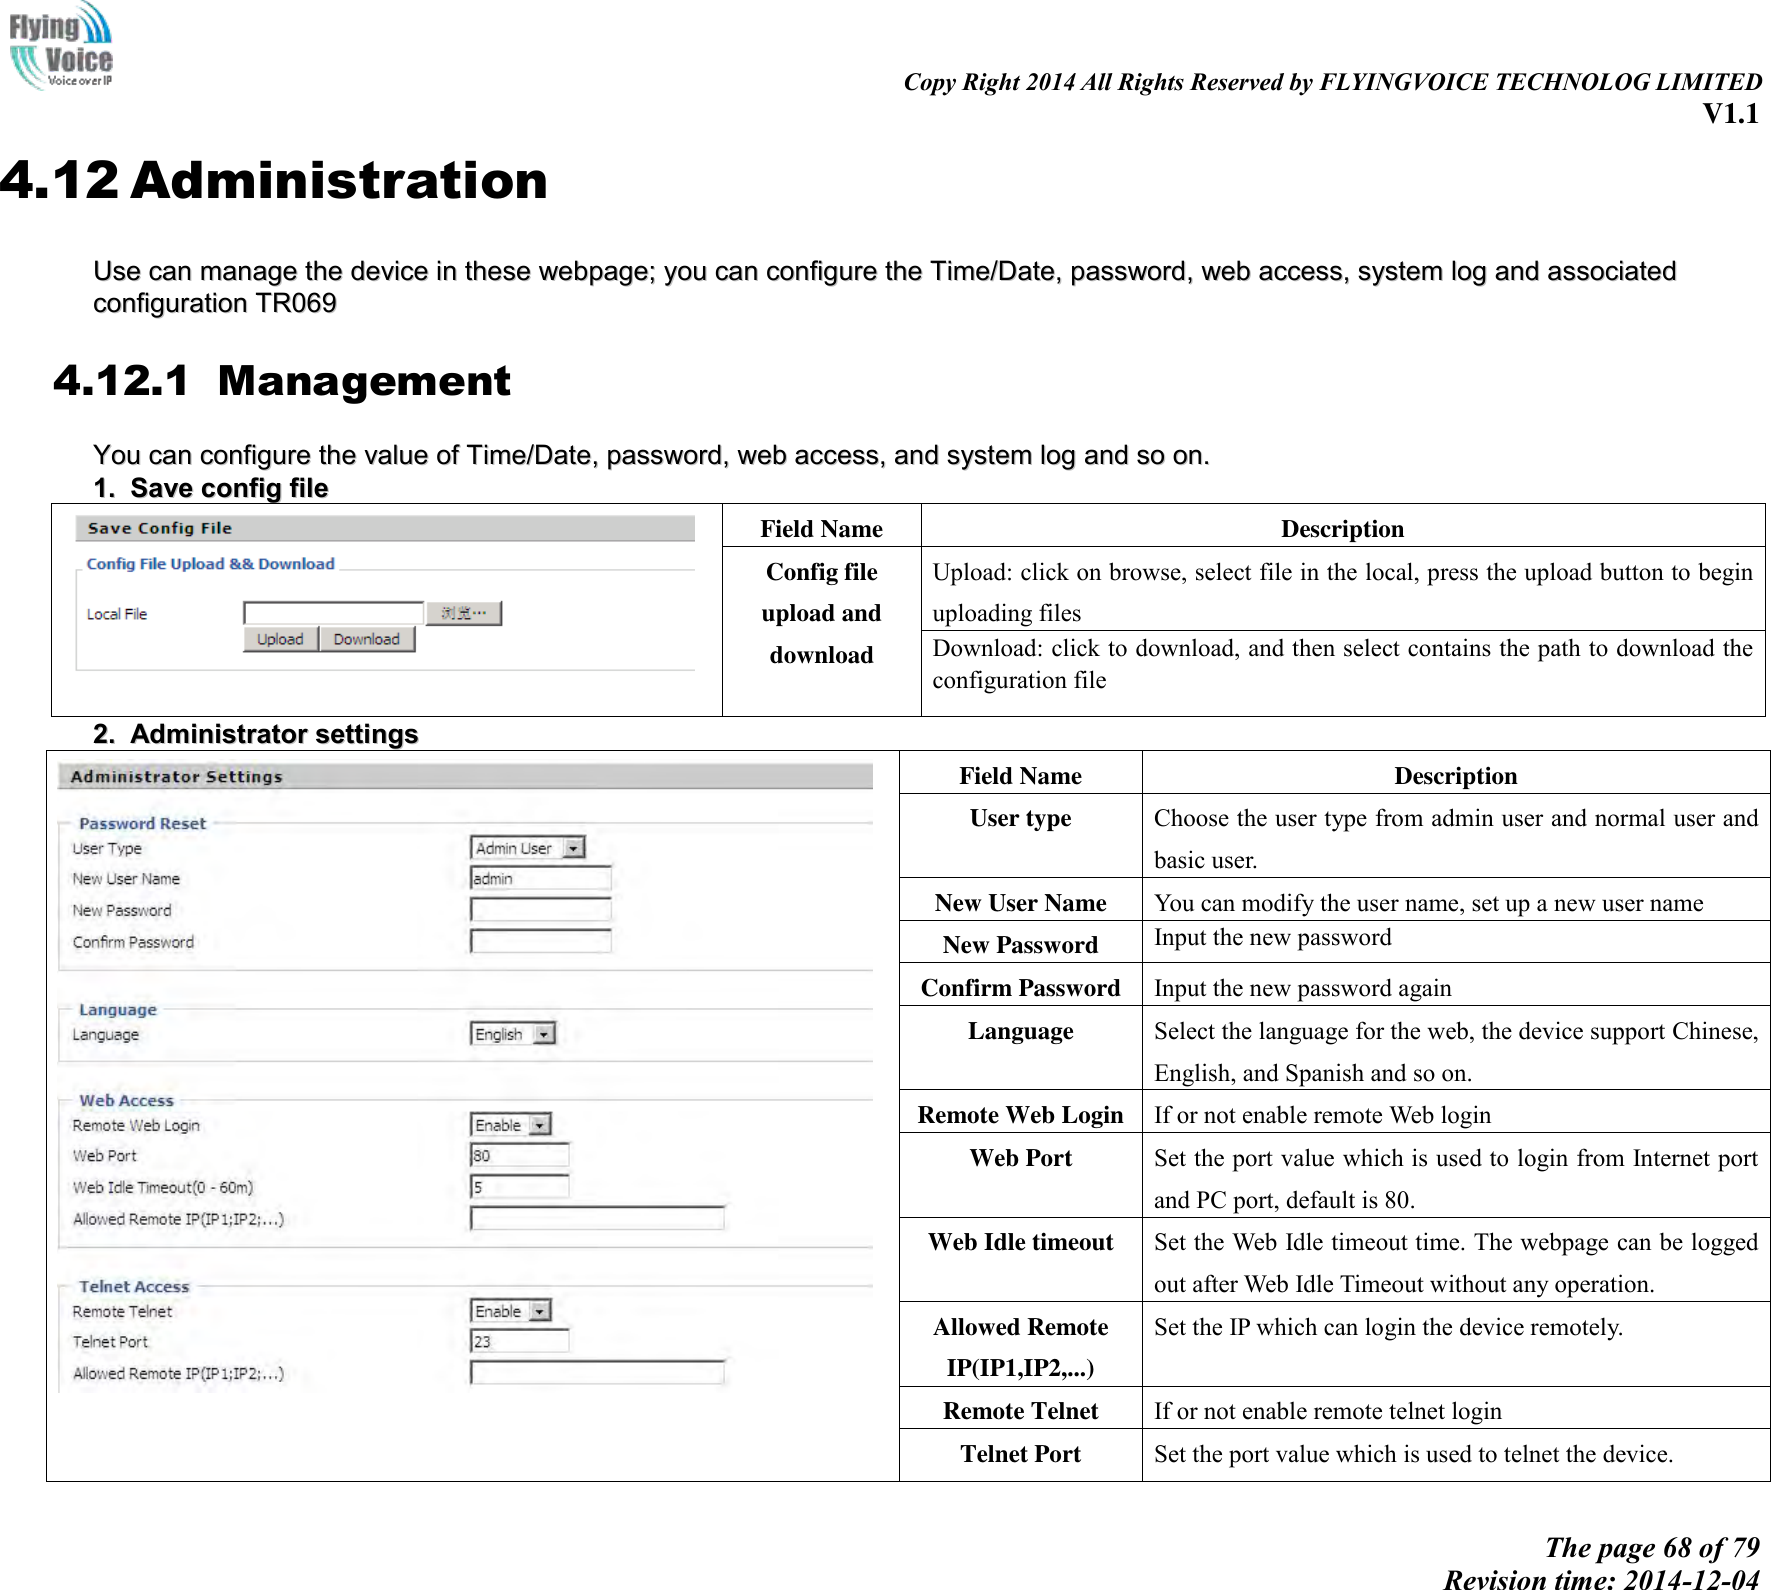Click Allowed Remote IP field under Telnet Access
This screenshot has height=1590, width=1771.
tap(598, 1373)
